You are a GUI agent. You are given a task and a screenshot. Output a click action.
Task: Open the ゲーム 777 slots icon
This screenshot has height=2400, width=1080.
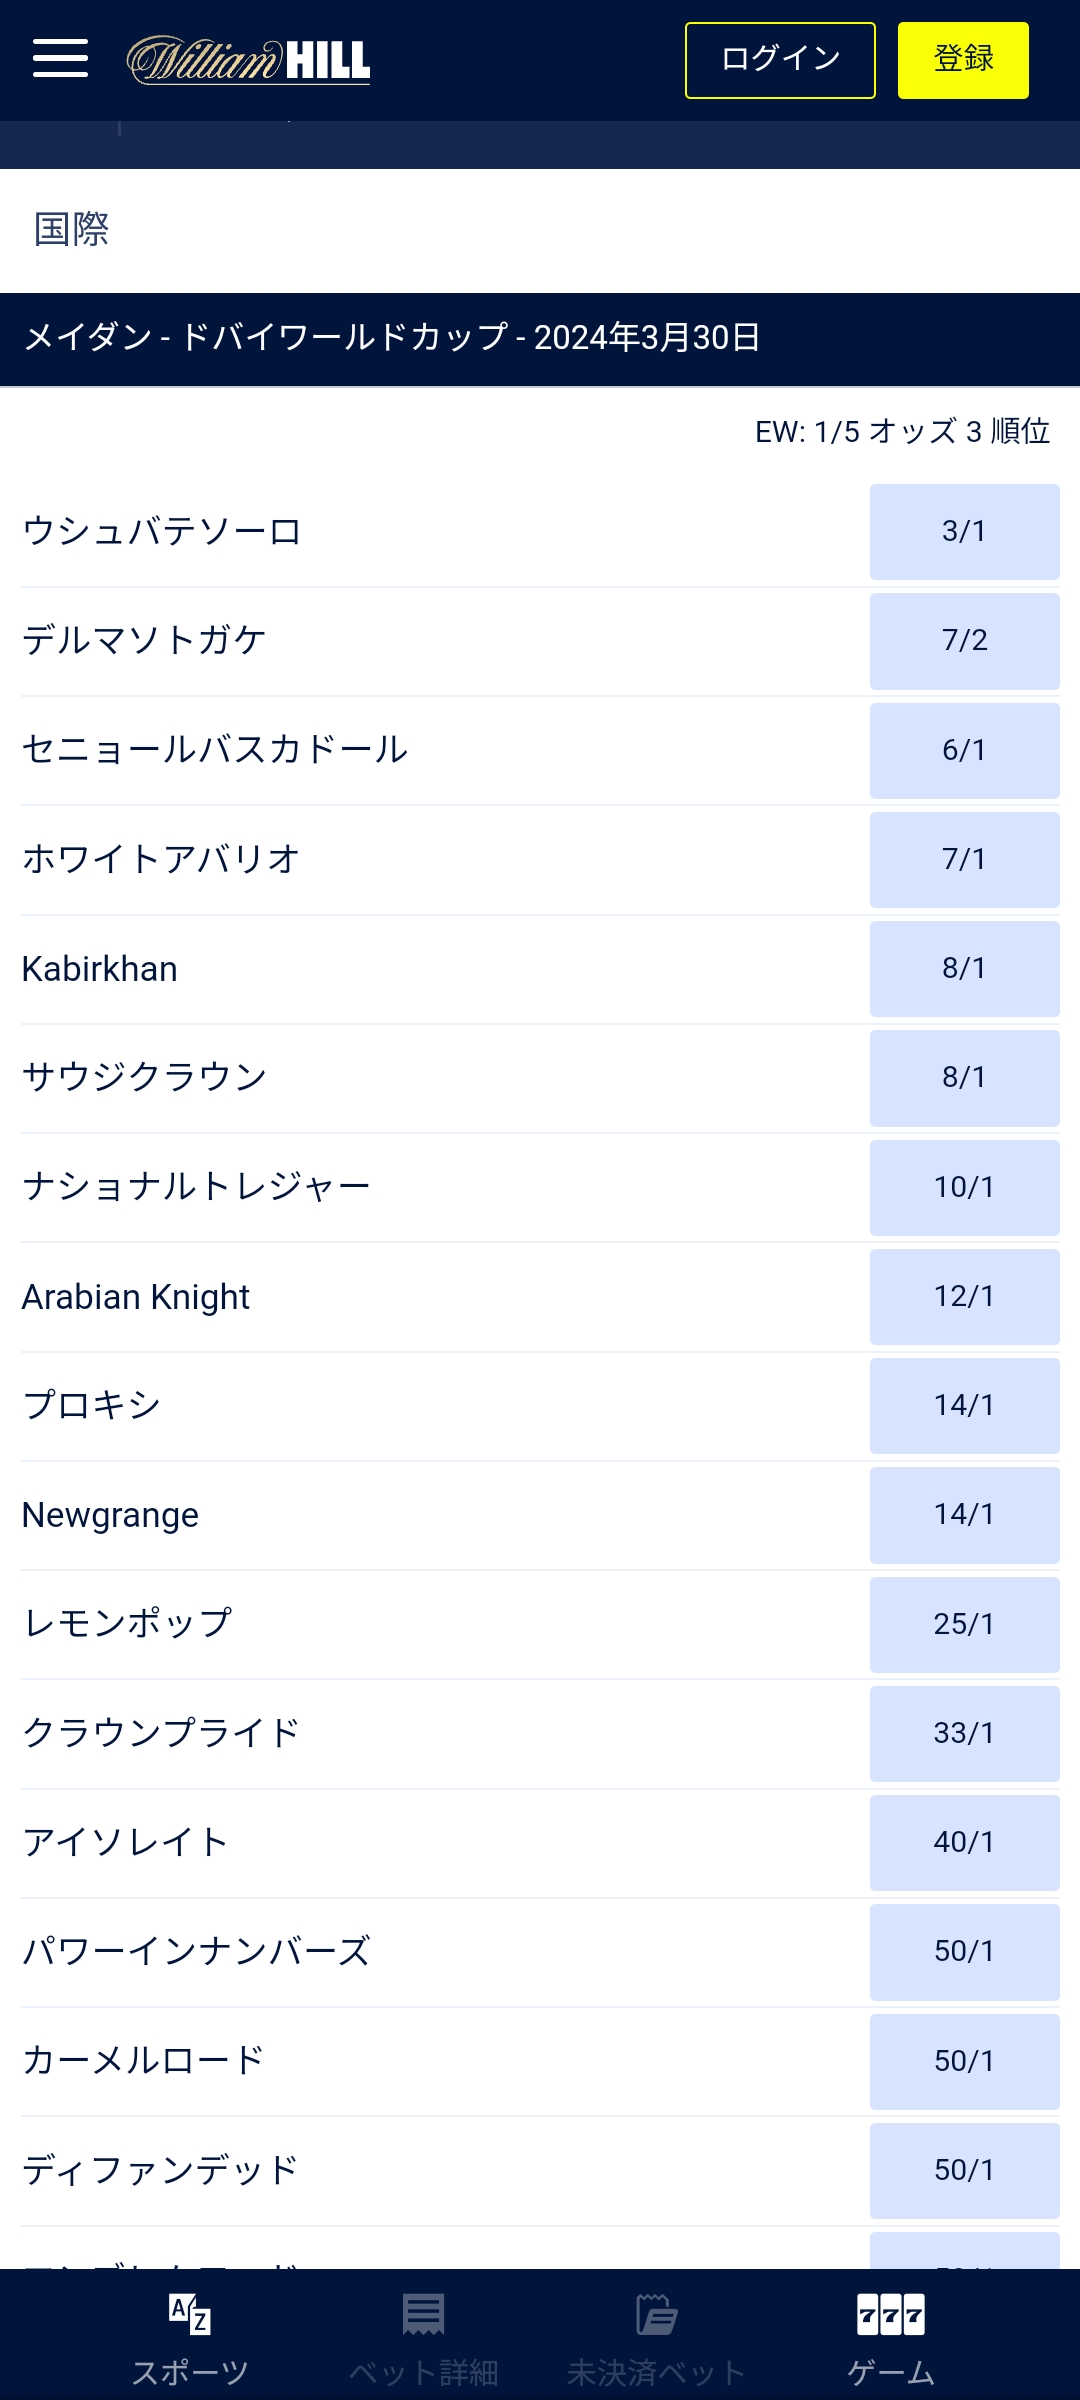[x=890, y=2314]
